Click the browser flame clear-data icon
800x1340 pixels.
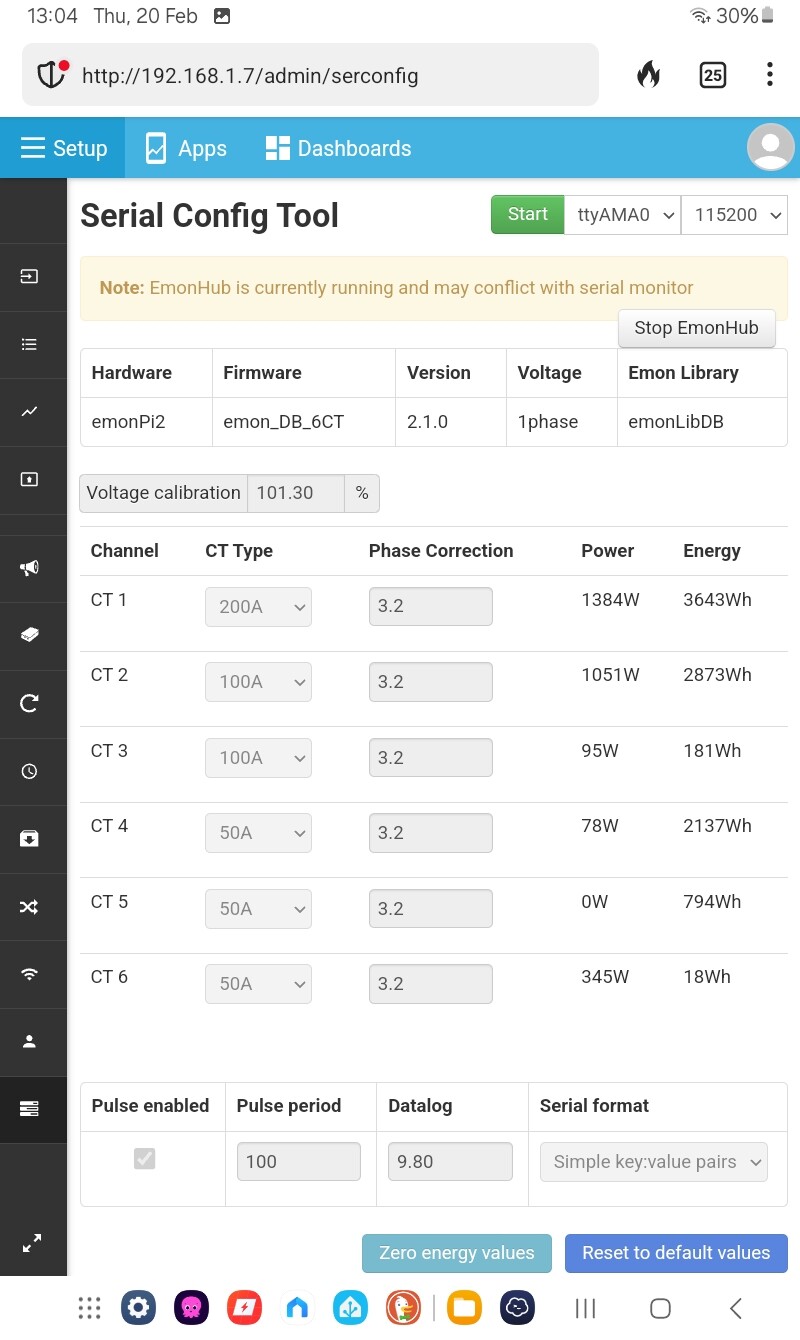point(649,74)
